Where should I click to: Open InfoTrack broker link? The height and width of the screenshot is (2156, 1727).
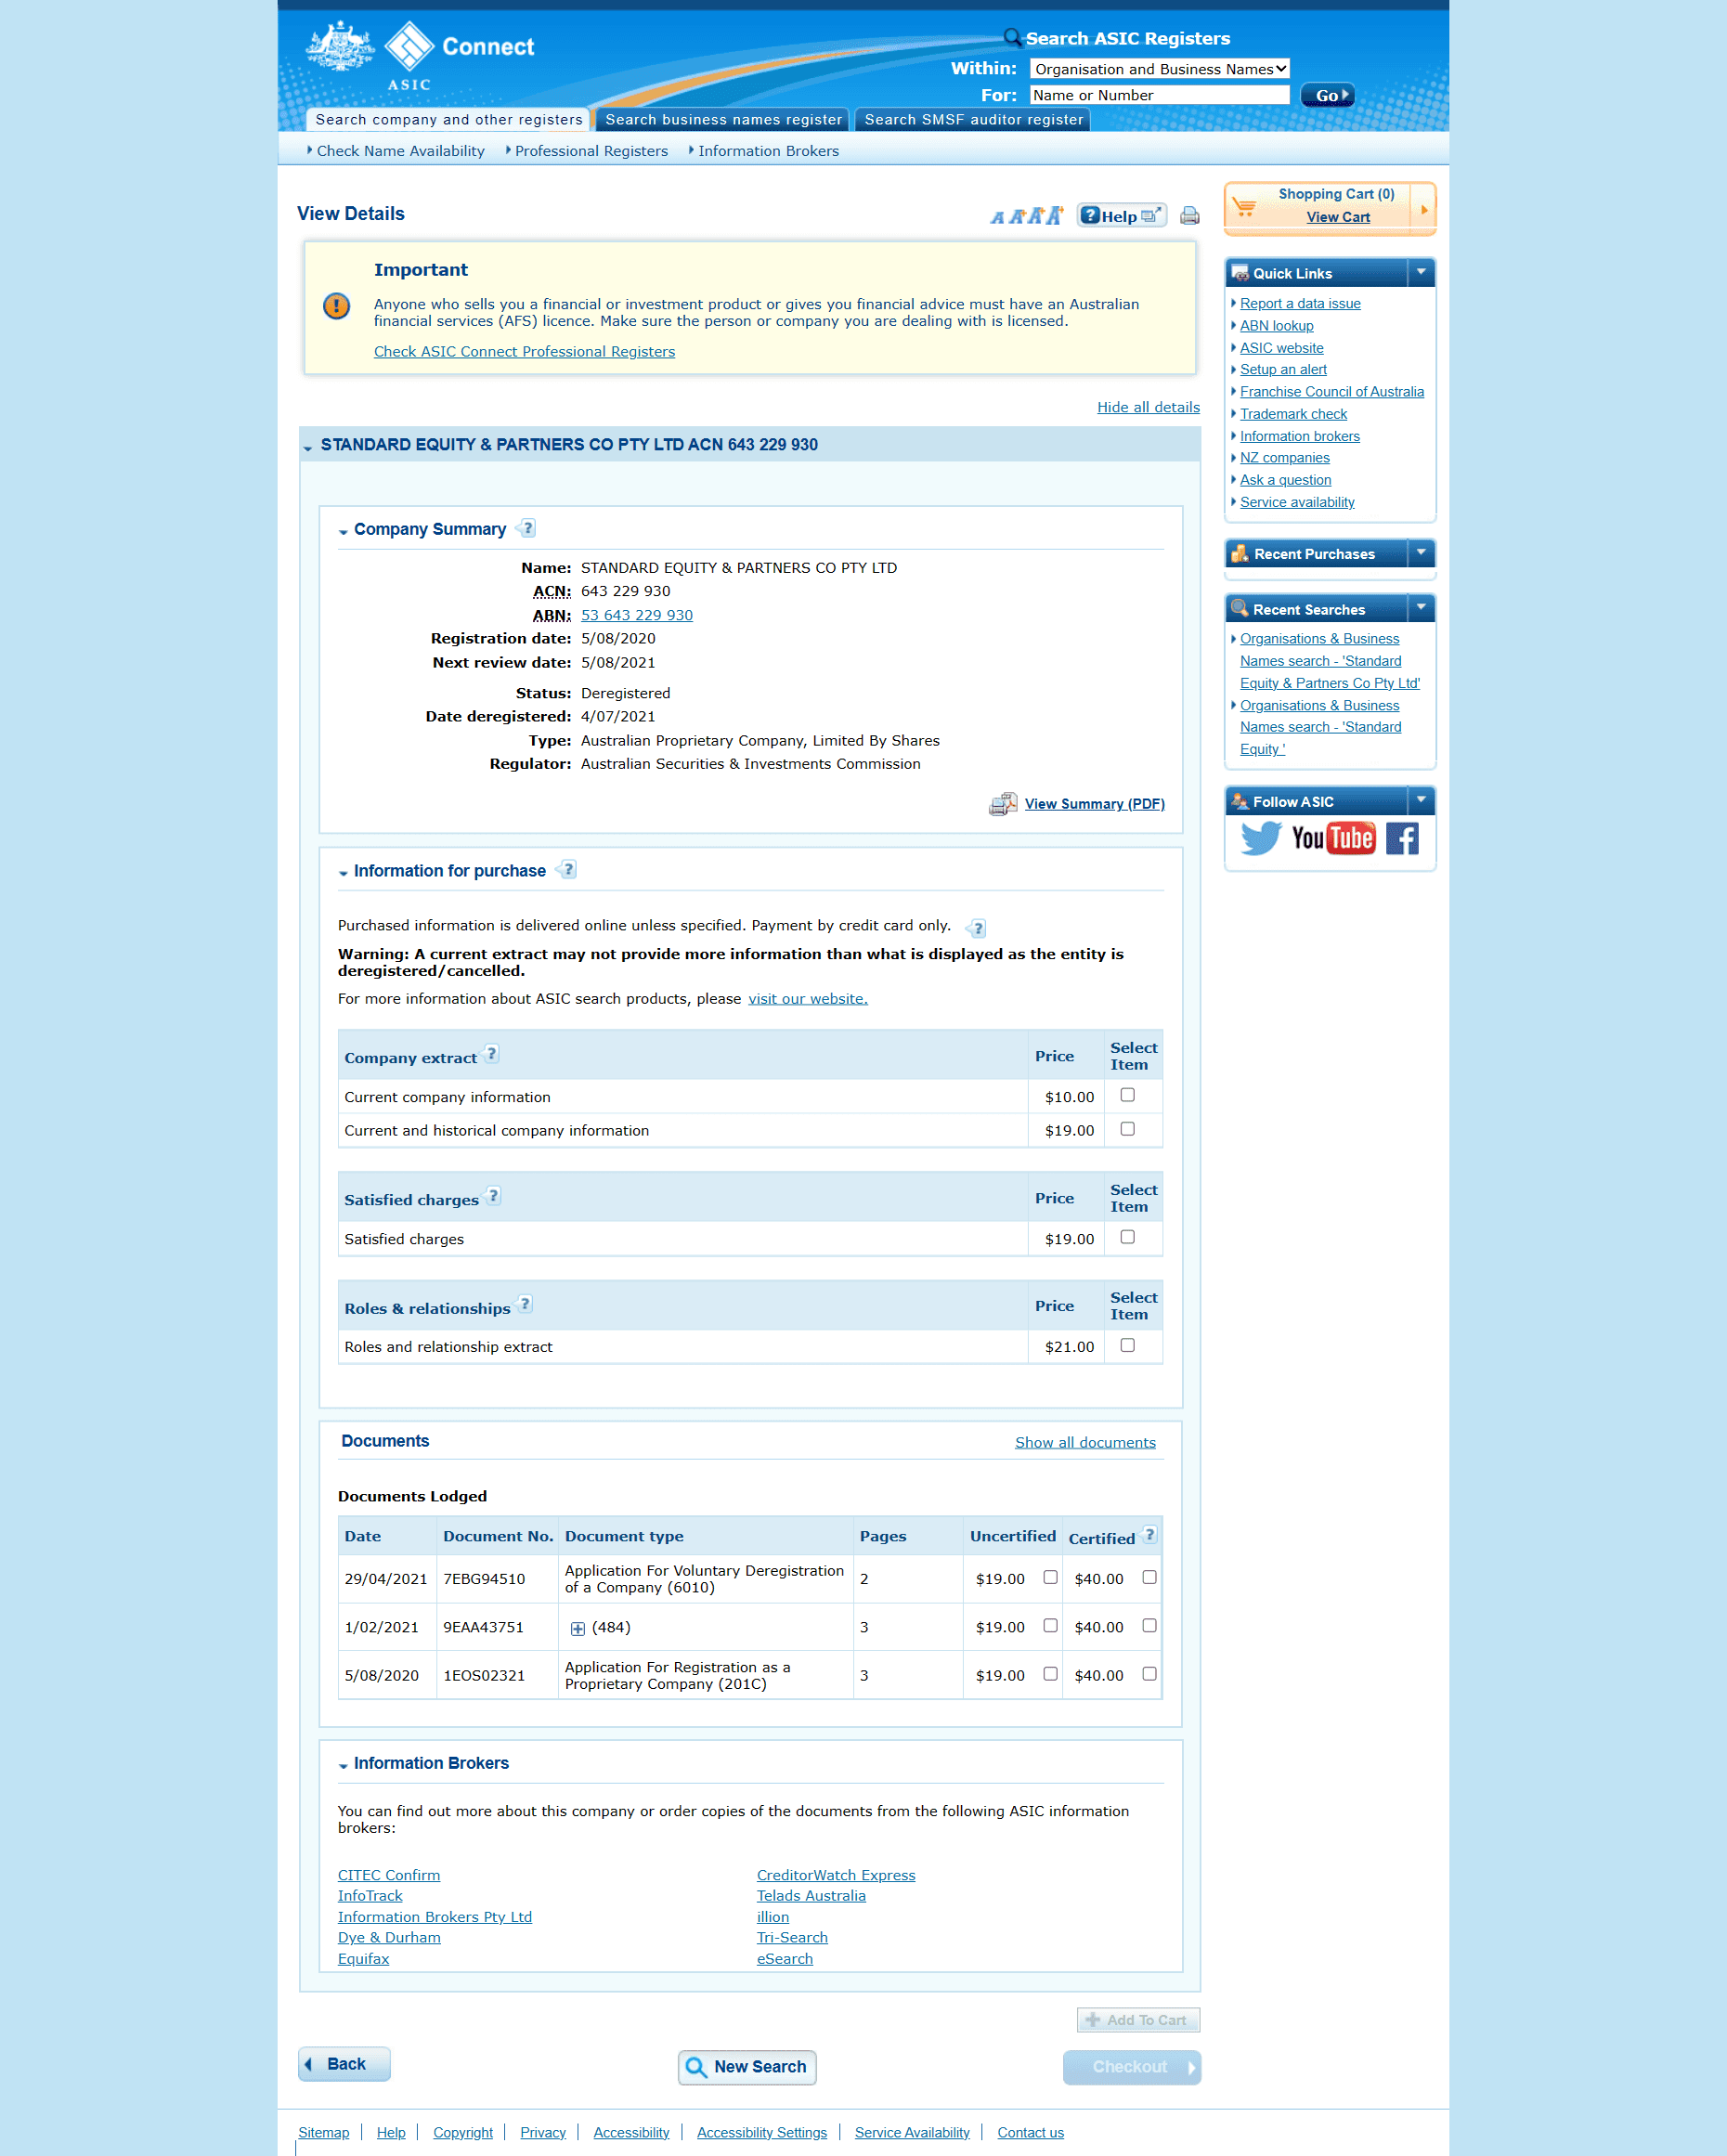coord(370,1896)
